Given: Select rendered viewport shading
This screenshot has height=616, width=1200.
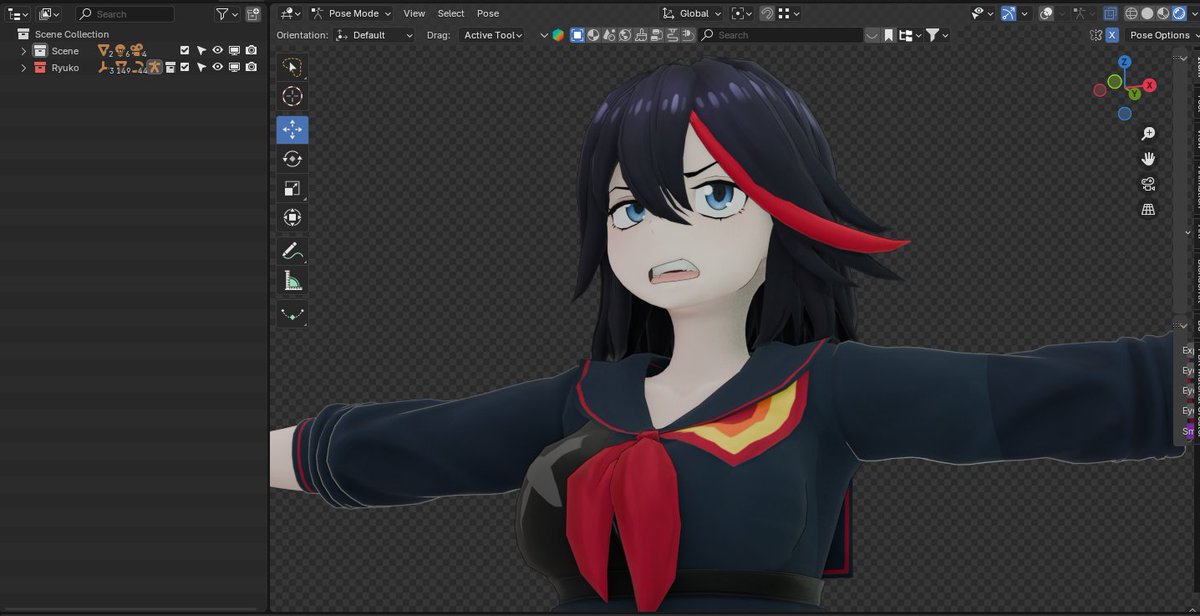Looking at the screenshot, I should 1179,14.
